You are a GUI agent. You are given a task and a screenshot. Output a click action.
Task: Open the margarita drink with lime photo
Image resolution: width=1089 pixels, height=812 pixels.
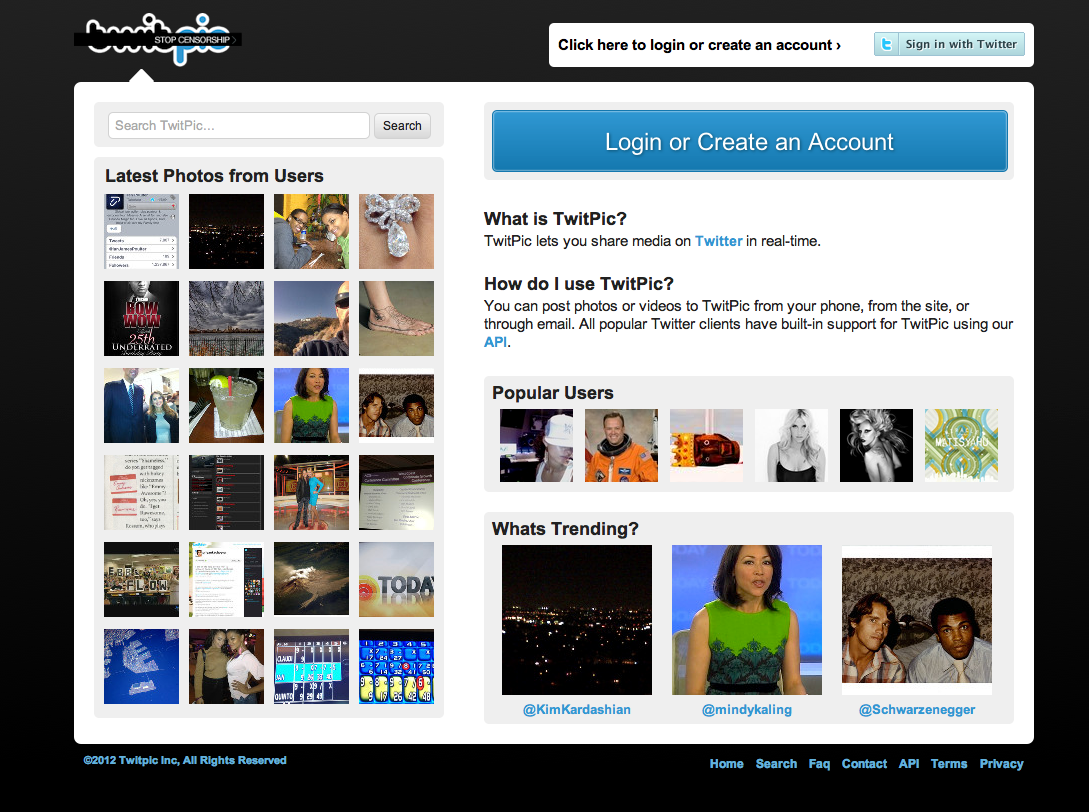point(226,405)
